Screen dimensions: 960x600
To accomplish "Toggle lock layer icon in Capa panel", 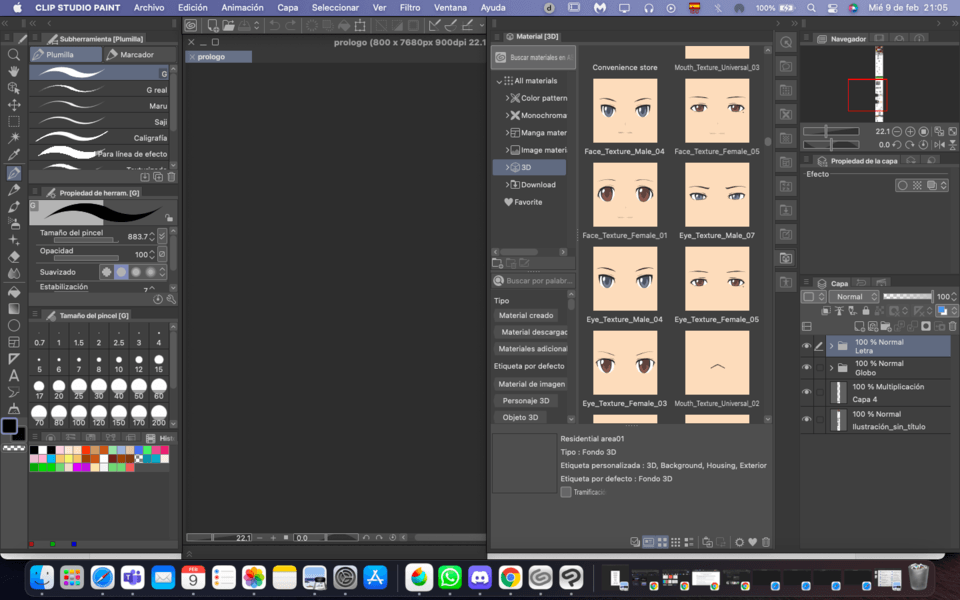I will tap(866, 311).
